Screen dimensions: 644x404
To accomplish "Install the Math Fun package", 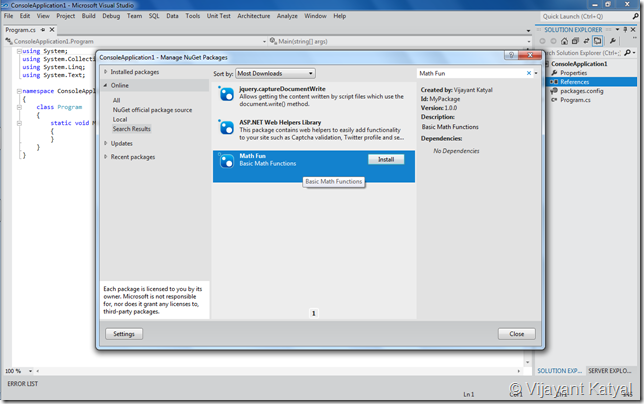I will pyautogui.click(x=386, y=159).
